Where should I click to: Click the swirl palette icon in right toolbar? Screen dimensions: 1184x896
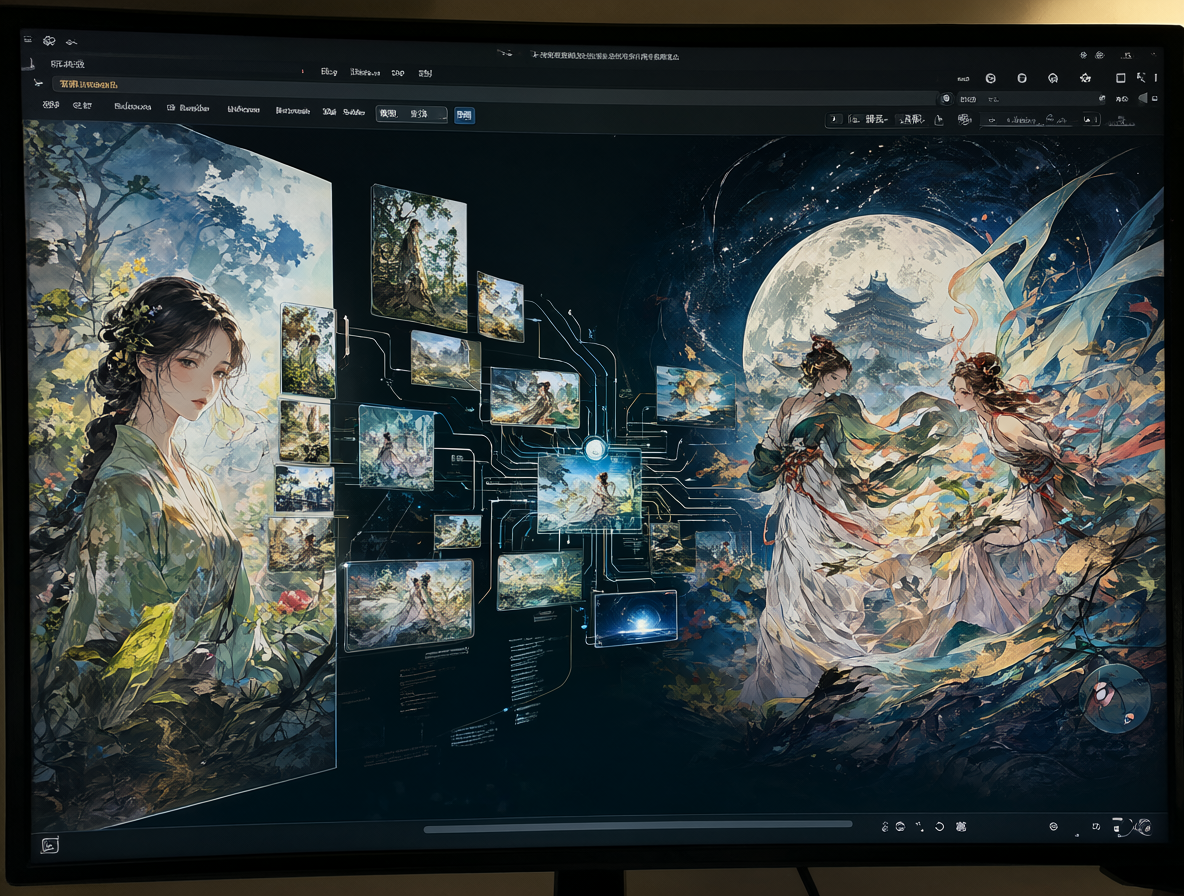[x=964, y=119]
